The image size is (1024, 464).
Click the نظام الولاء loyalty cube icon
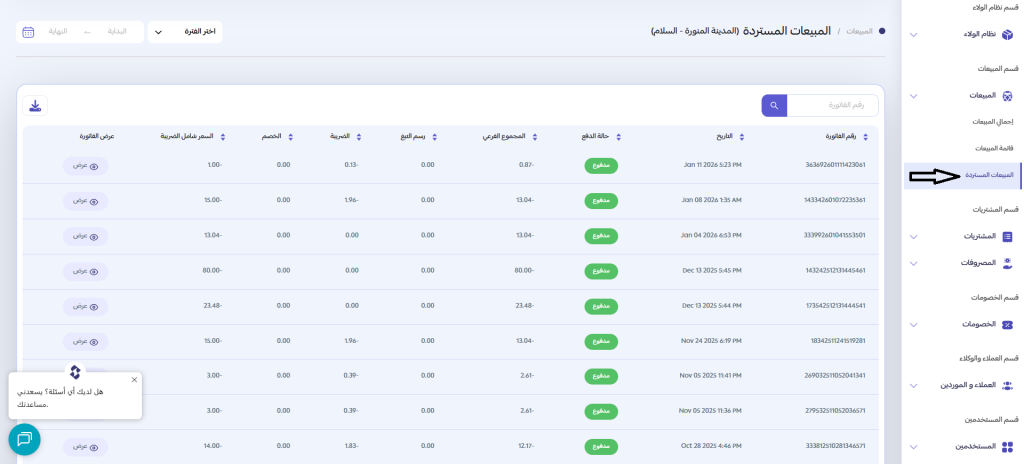[1007, 35]
